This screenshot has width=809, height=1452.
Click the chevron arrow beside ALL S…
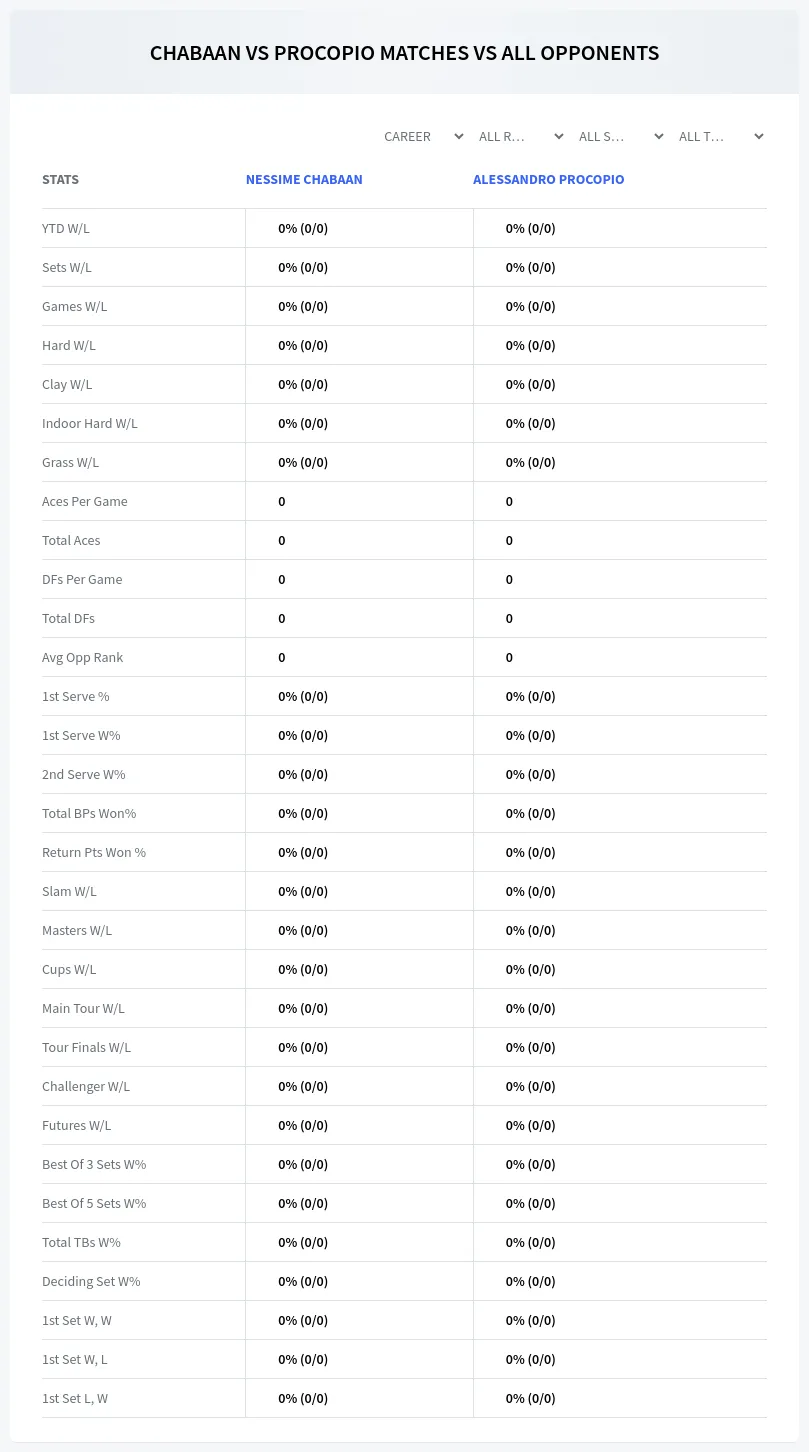(x=659, y=136)
